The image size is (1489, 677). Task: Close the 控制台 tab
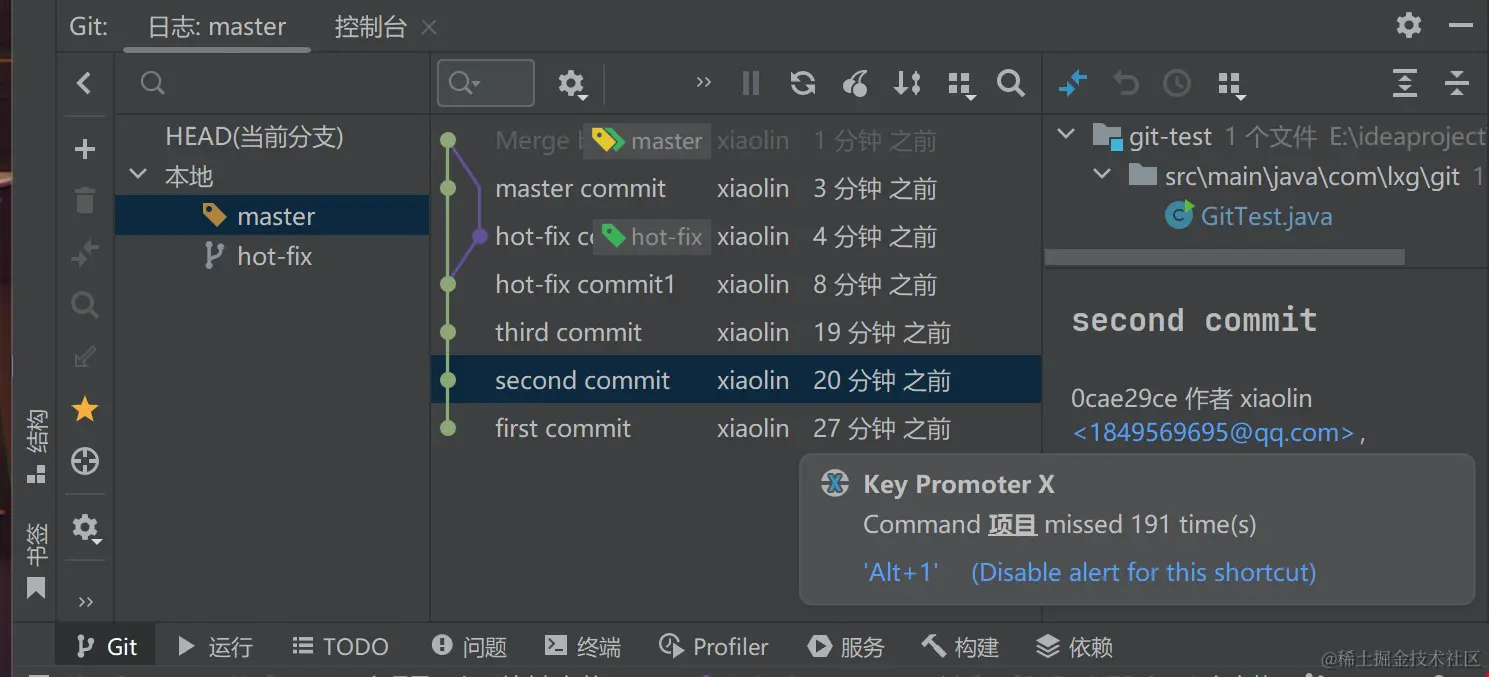[429, 28]
